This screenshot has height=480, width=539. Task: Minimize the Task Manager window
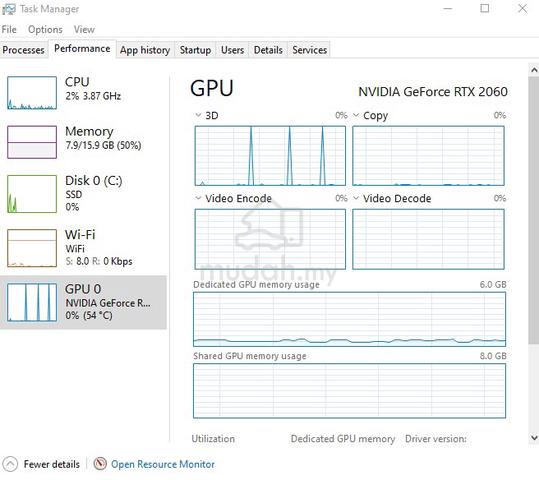pyautogui.click(x=448, y=8)
